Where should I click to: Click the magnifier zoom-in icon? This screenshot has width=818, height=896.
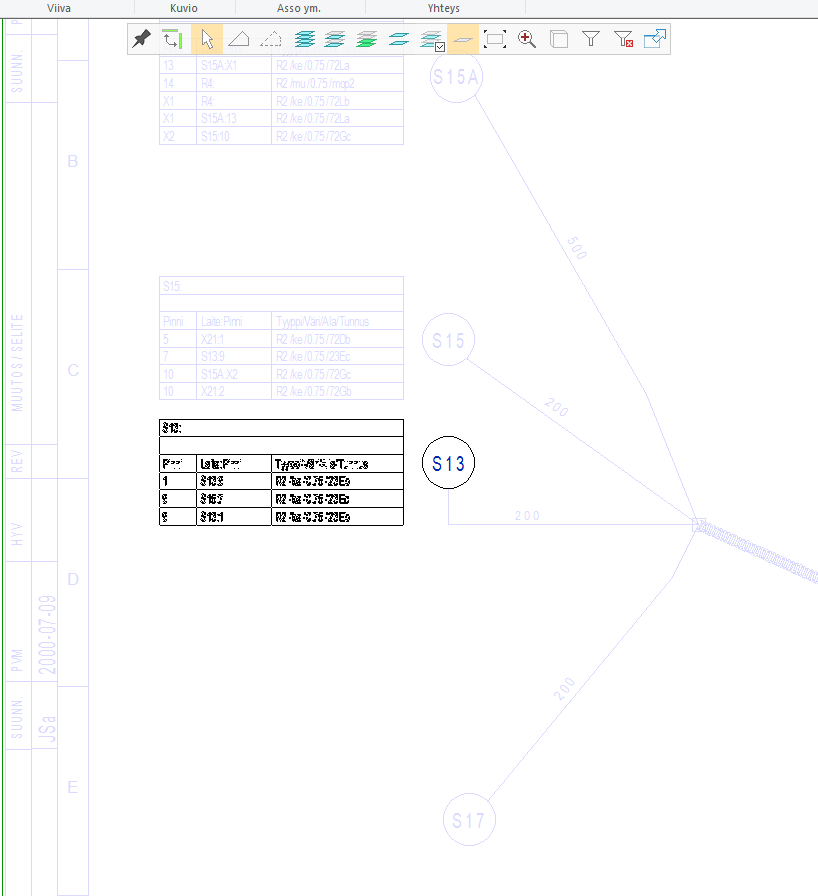(527, 39)
